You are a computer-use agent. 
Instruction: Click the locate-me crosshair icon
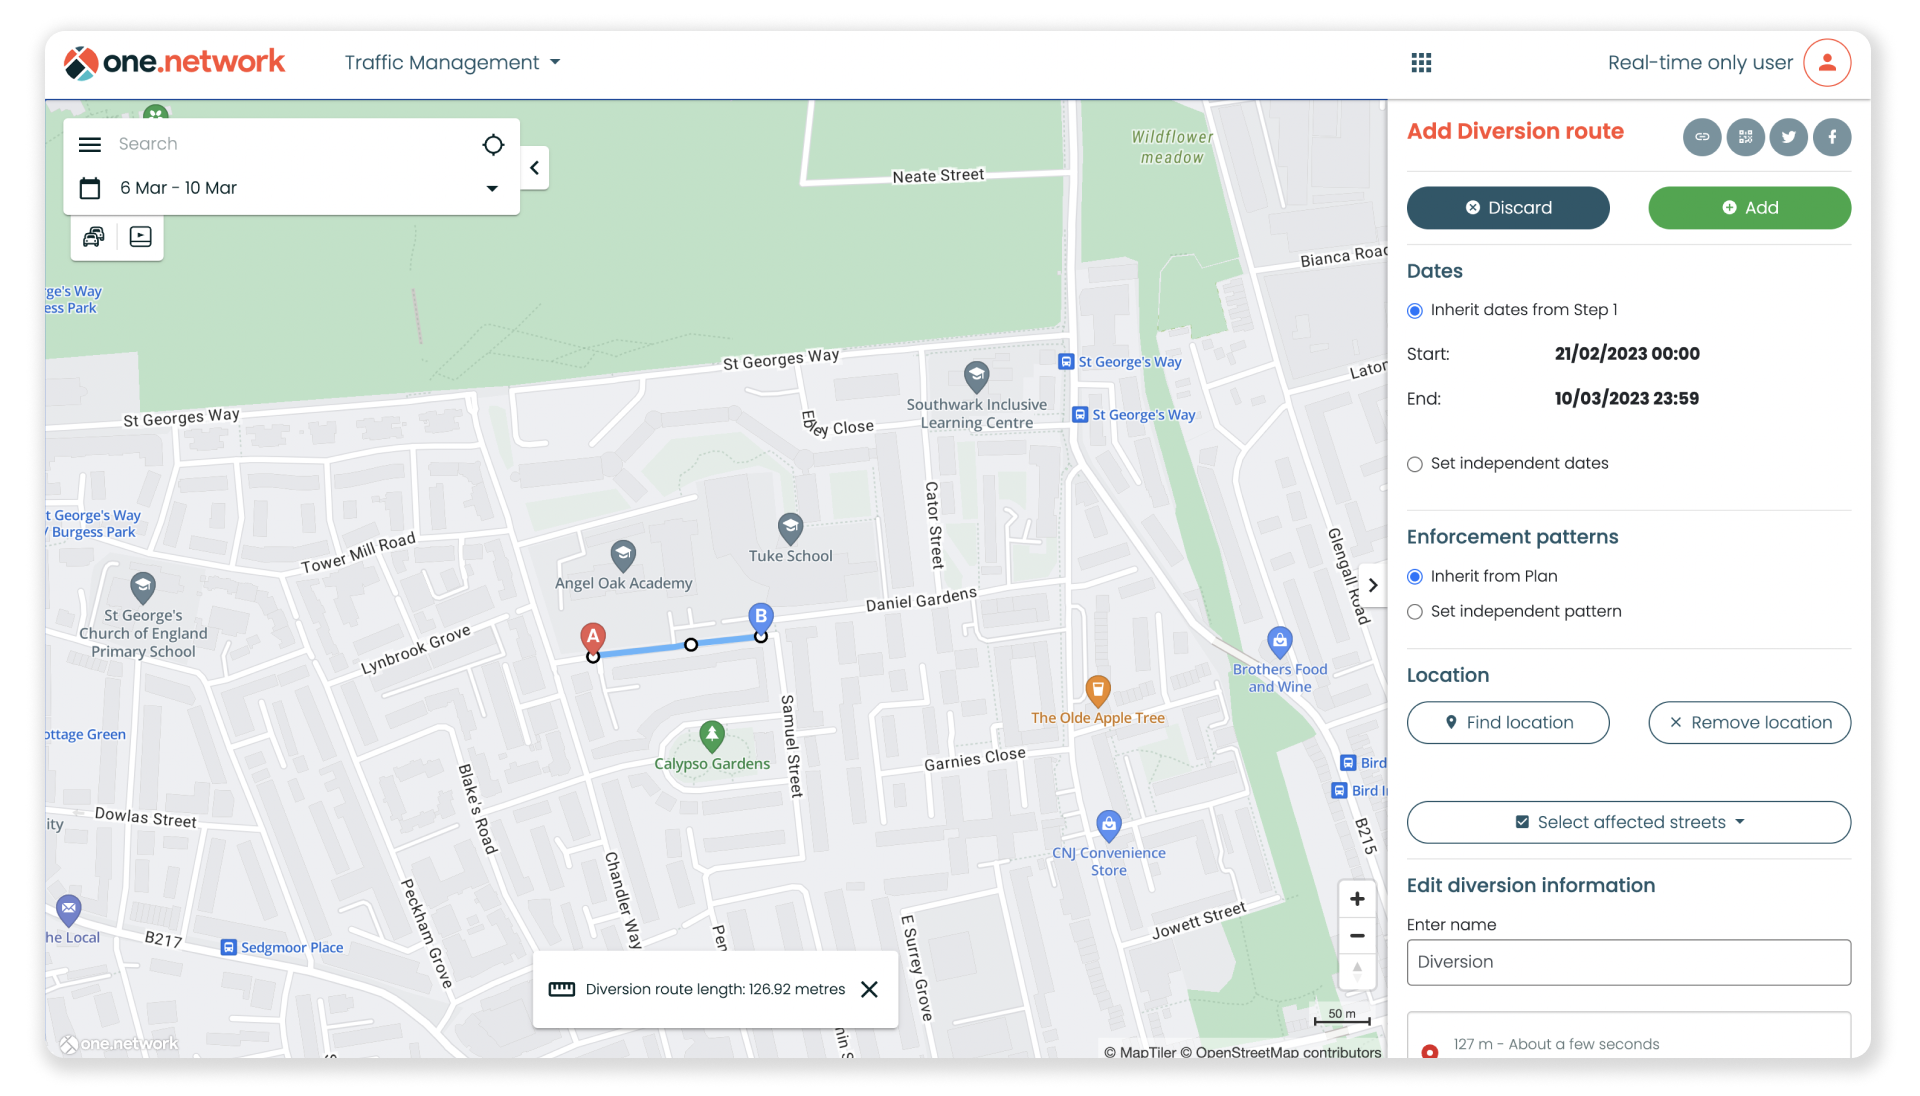[x=493, y=144]
